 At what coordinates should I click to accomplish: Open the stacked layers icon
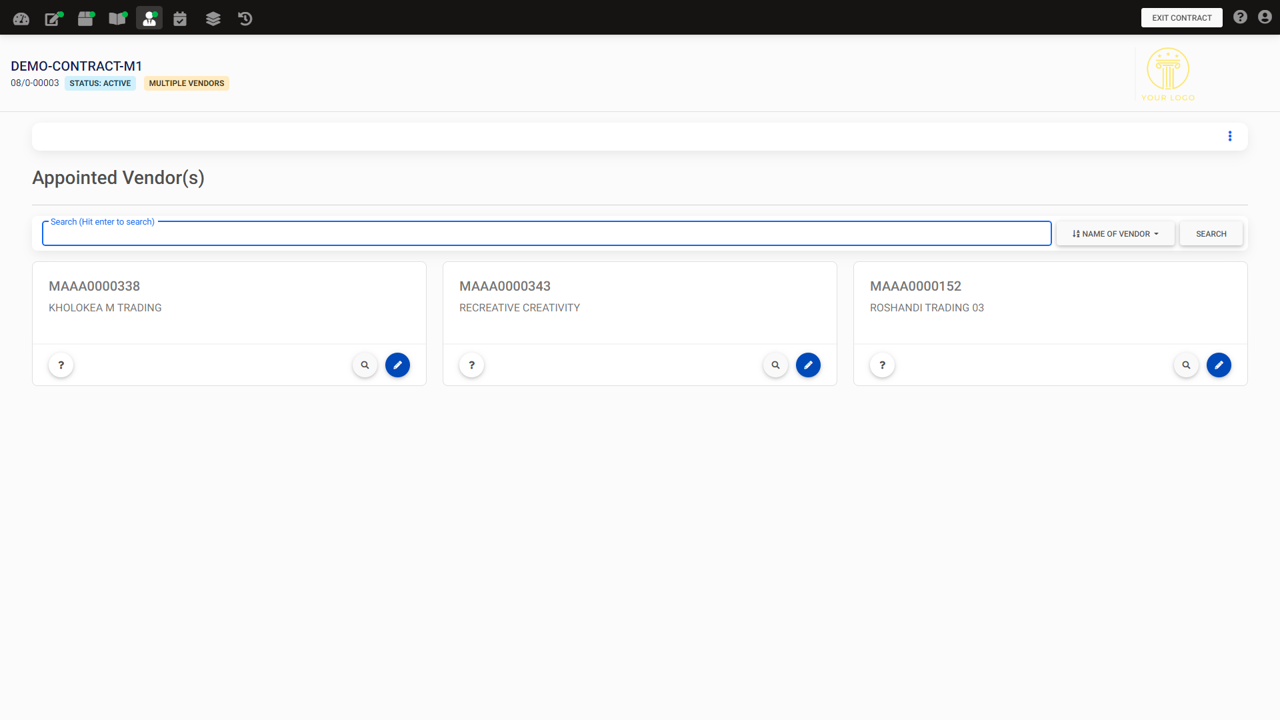[213, 18]
